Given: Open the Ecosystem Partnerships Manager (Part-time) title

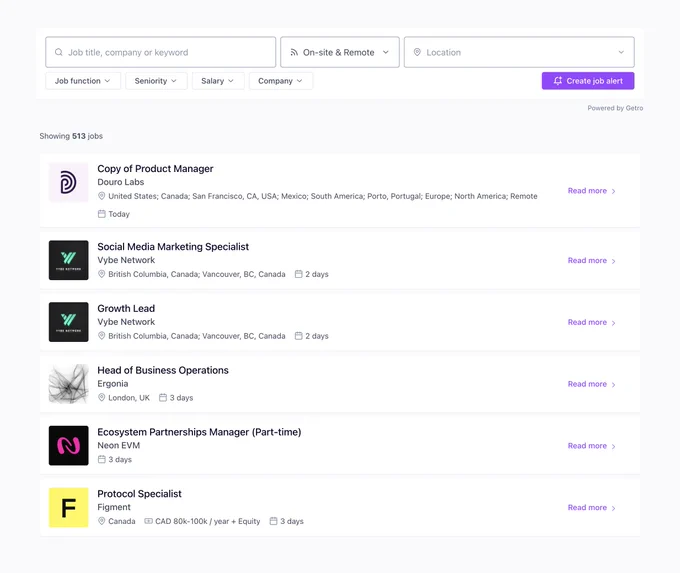Looking at the screenshot, I should point(199,432).
